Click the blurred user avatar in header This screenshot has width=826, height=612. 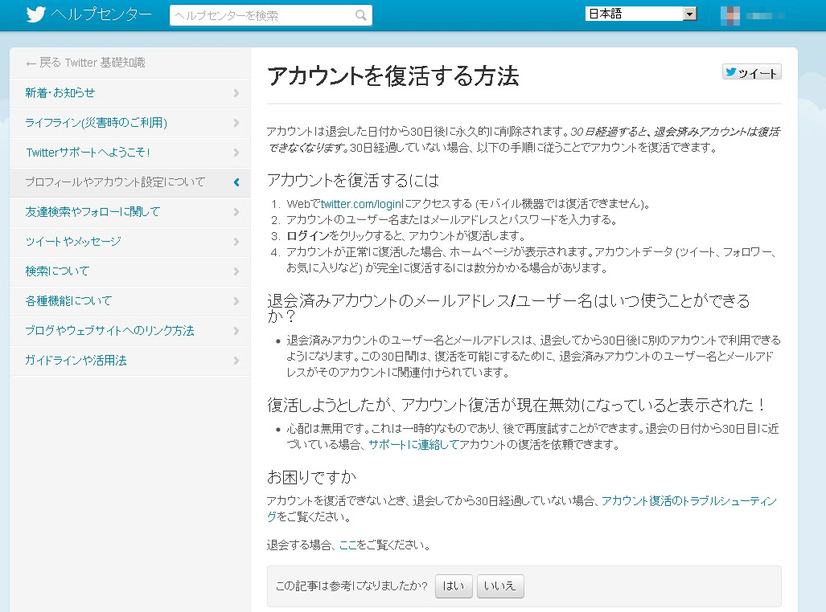click(x=730, y=16)
